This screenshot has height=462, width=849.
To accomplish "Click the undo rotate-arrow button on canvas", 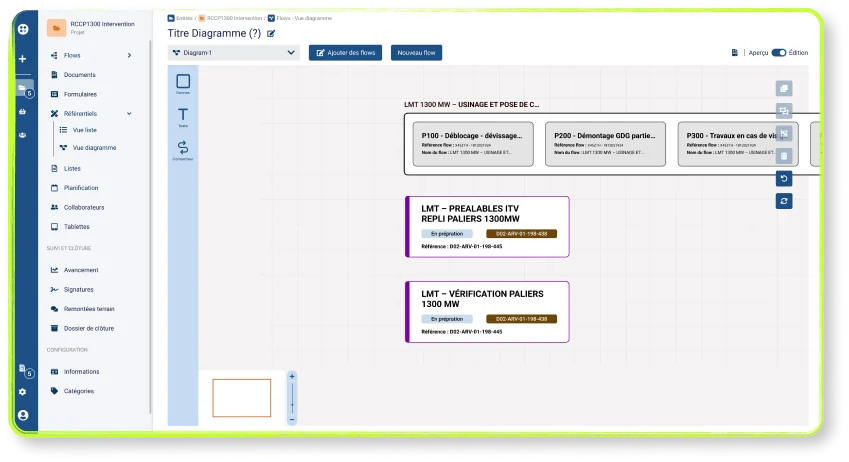I will coord(783,179).
